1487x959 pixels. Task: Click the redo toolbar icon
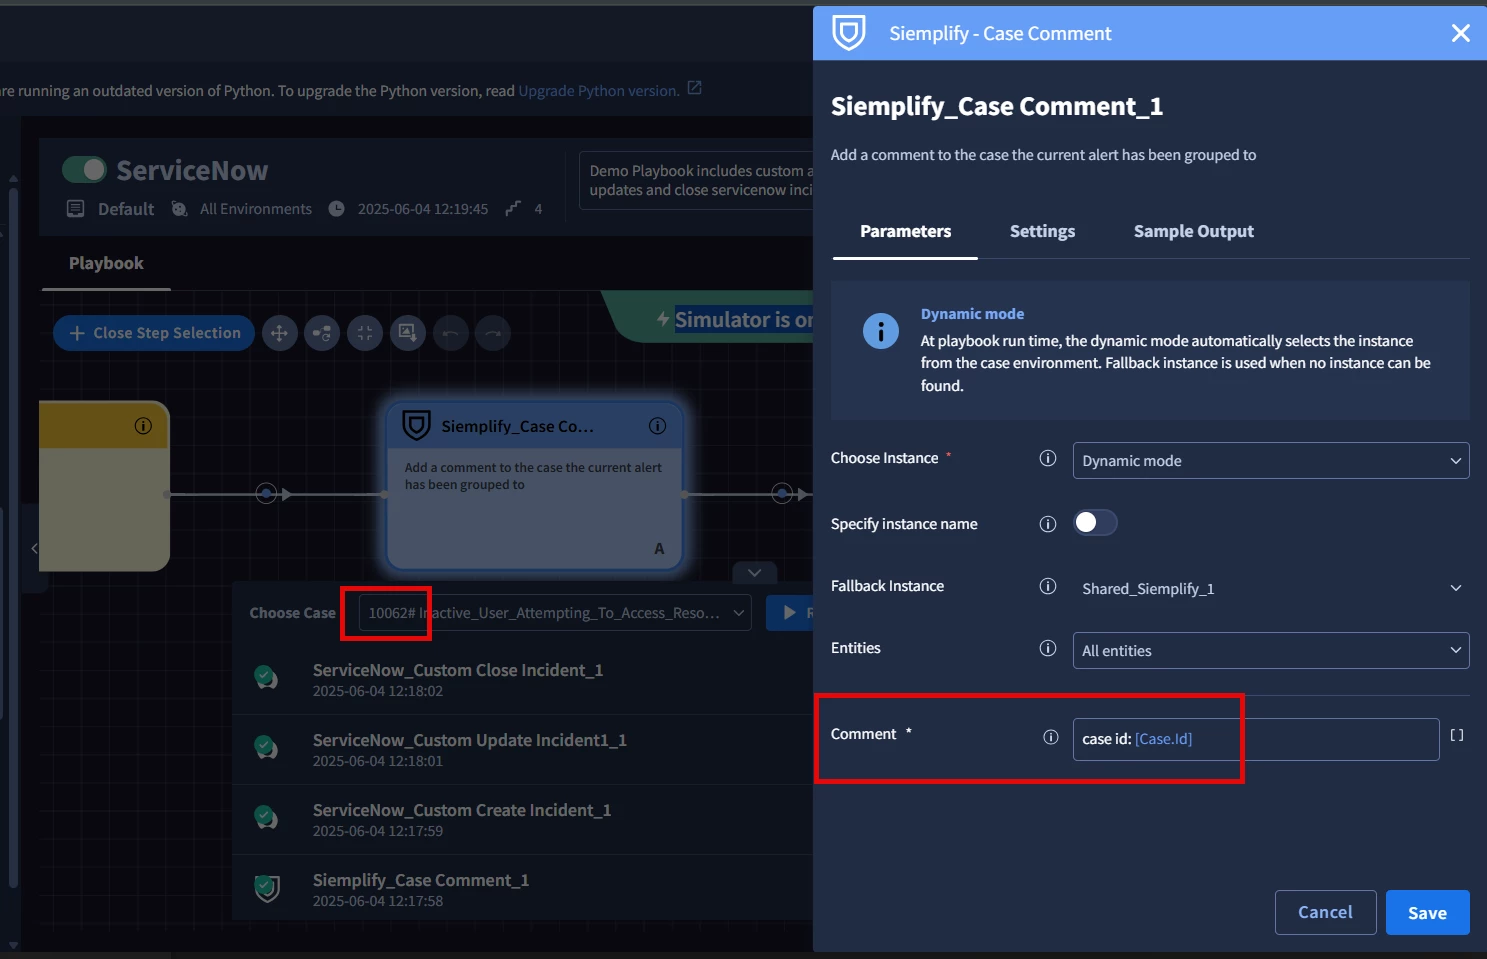[x=493, y=333]
